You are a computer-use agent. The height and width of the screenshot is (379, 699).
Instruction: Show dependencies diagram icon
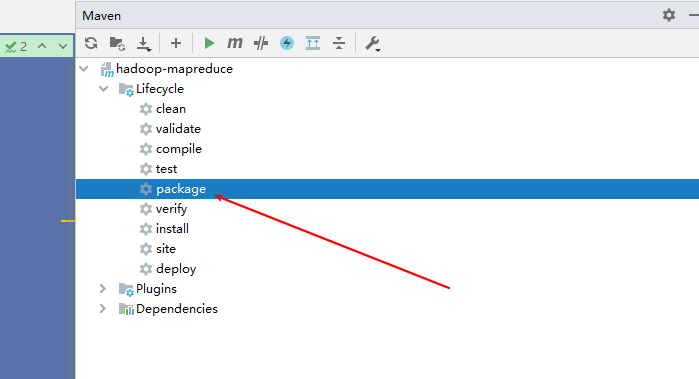pos(313,43)
